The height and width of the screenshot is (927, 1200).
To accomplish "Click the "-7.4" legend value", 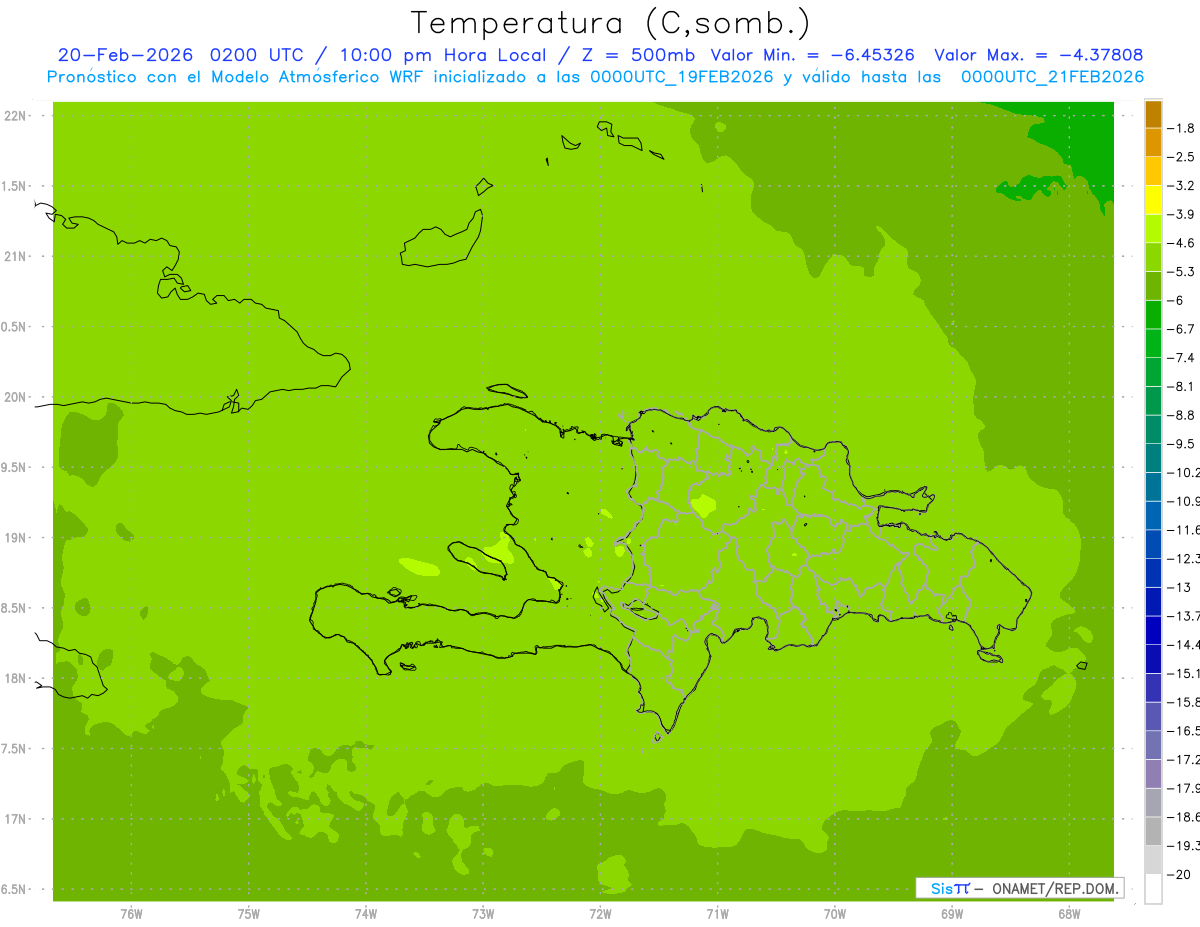I will (1182, 357).
